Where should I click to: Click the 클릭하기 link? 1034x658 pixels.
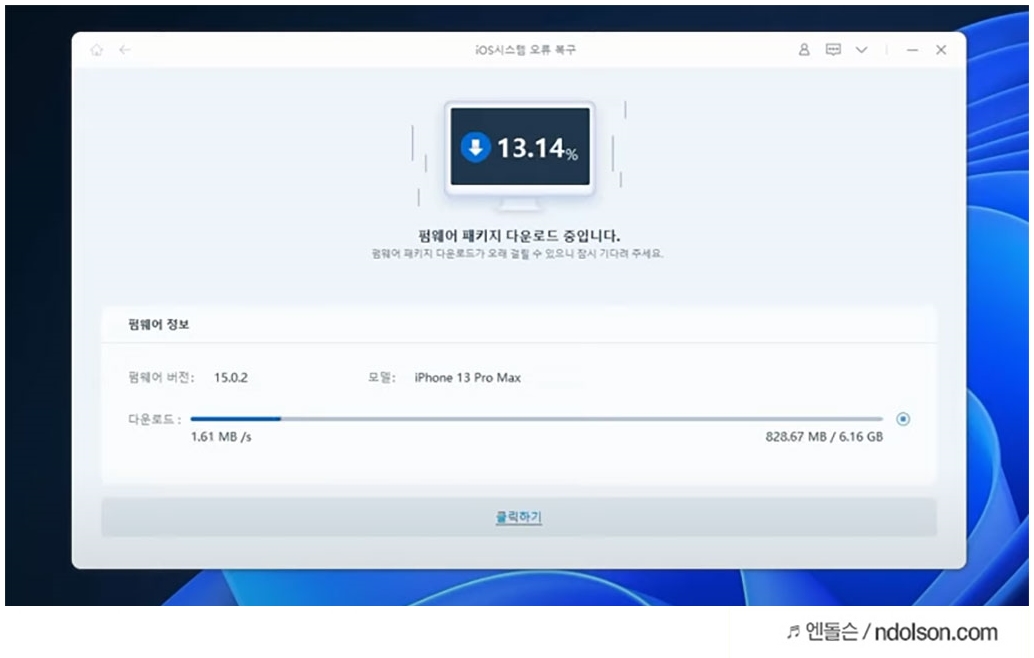518,517
